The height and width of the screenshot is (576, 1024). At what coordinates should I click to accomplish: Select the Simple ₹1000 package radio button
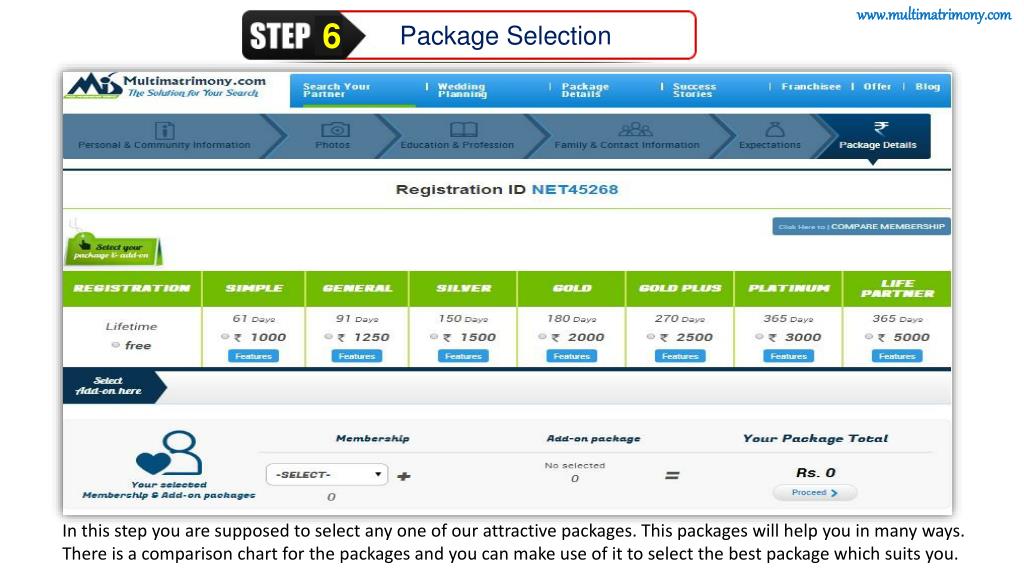pos(225,337)
